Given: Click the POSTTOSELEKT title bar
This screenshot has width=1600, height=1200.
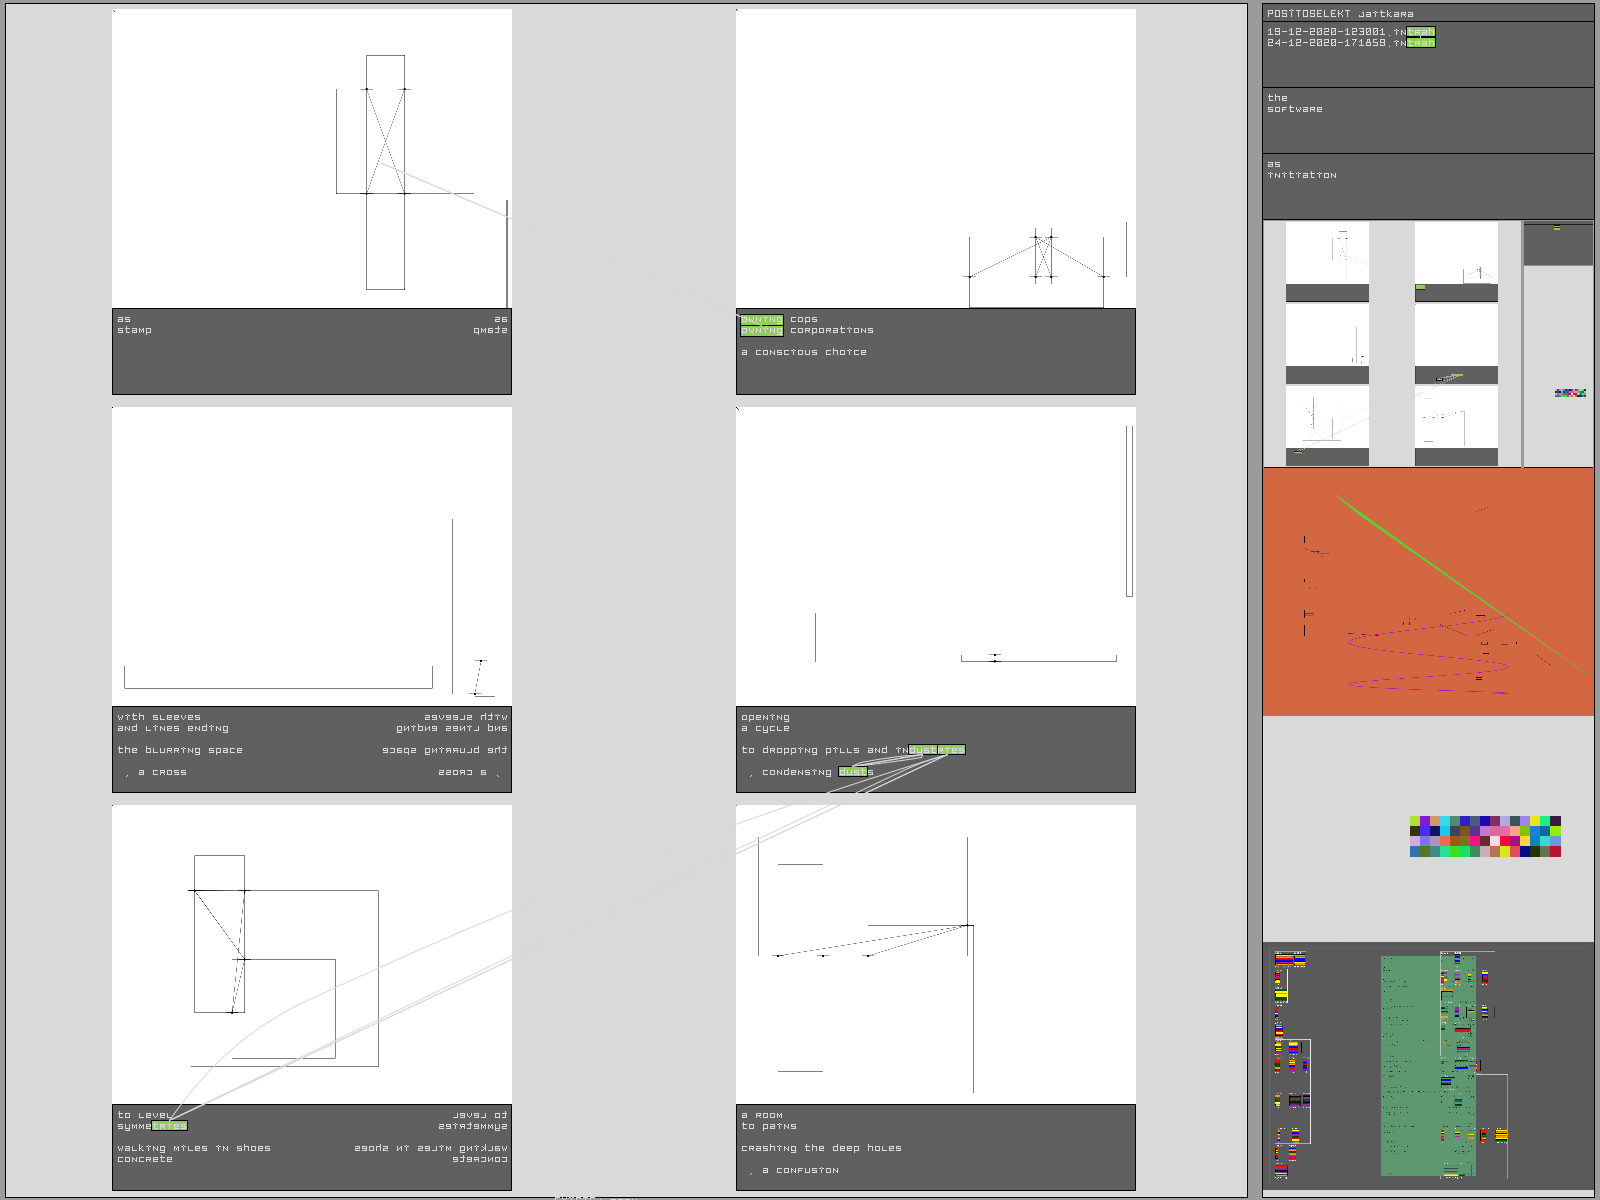Looking at the screenshot, I should (x=1427, y=13).
